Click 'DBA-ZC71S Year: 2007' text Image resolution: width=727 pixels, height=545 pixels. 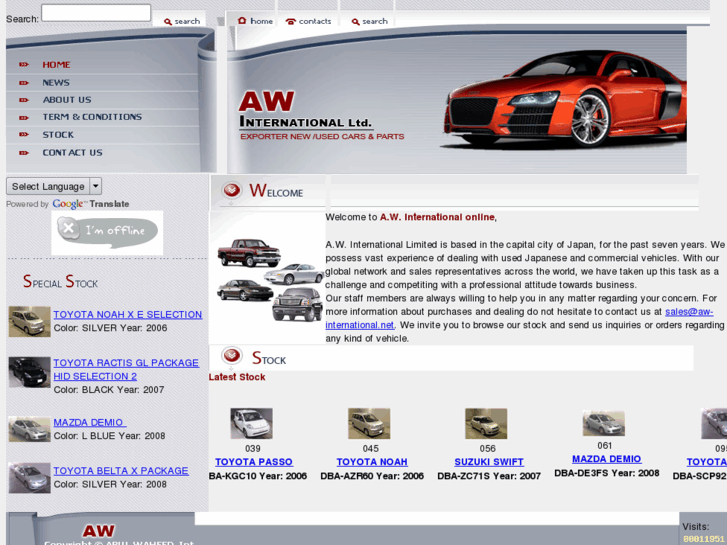(x=489, y=476)
